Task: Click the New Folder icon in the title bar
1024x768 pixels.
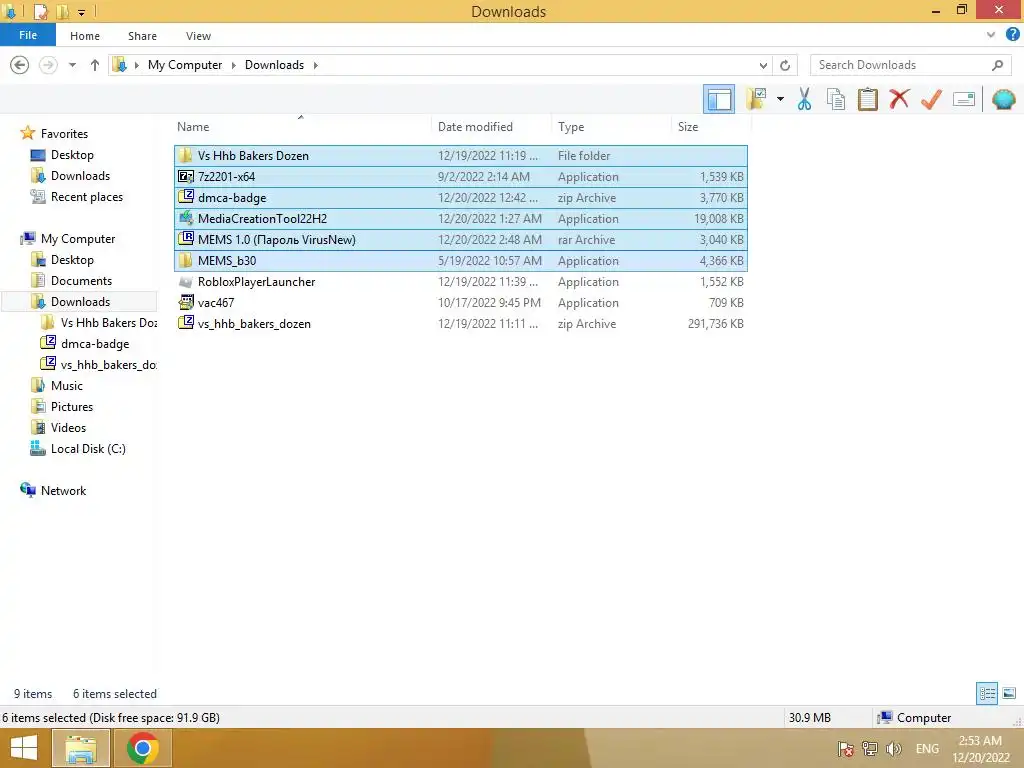Action: [63, 11]
